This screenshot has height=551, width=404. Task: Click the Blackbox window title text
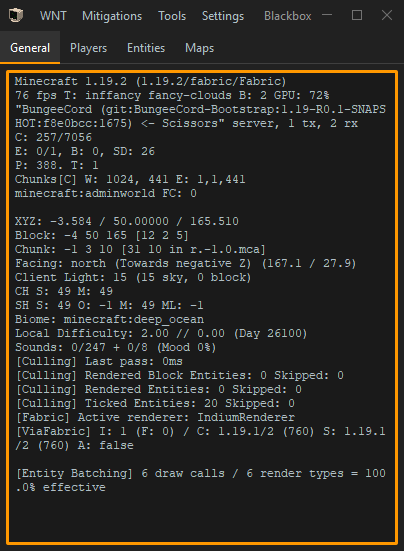pyautogui.click(x=287, y=16)
